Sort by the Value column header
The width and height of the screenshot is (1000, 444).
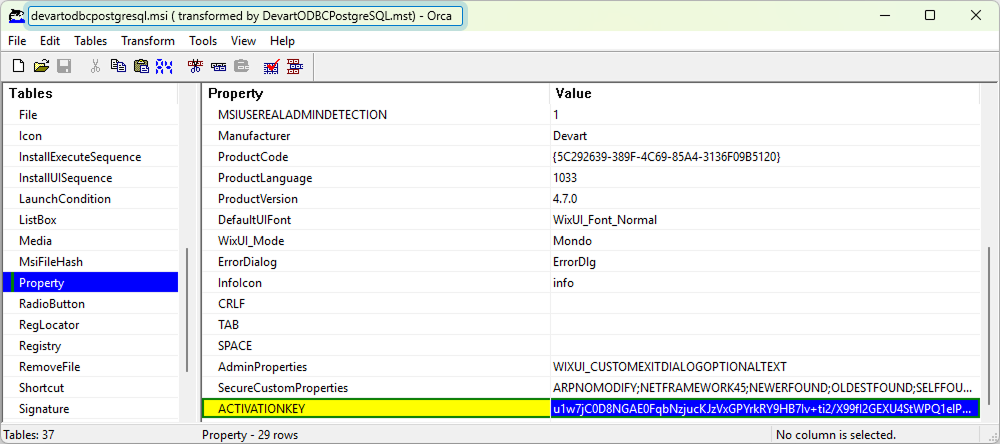765,94
